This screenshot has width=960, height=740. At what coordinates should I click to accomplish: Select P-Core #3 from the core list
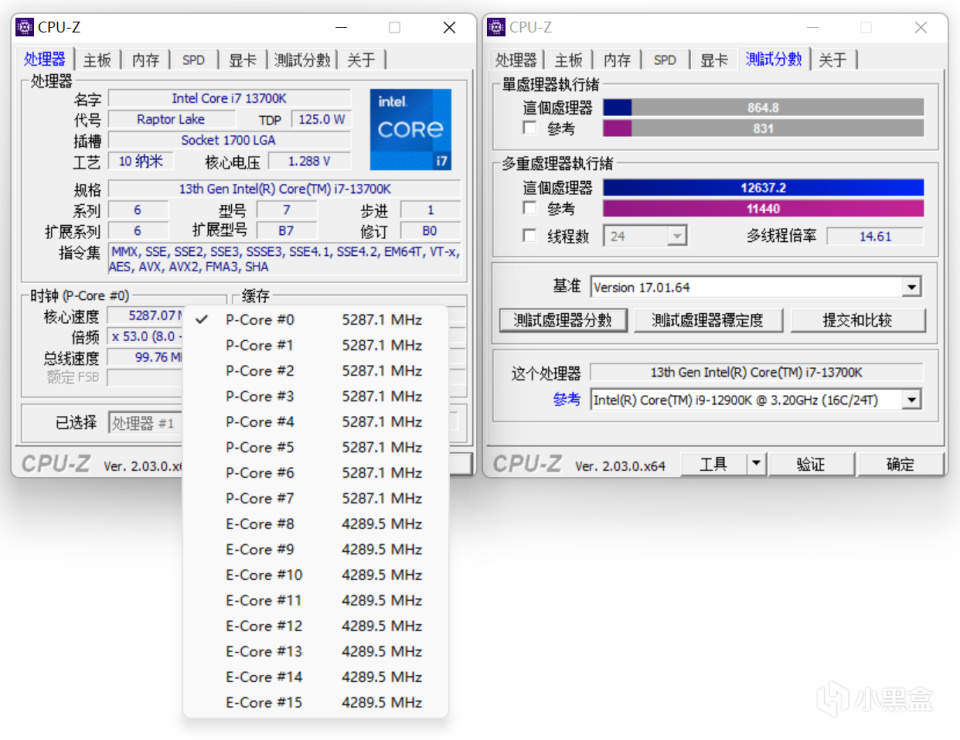[260, 395]
